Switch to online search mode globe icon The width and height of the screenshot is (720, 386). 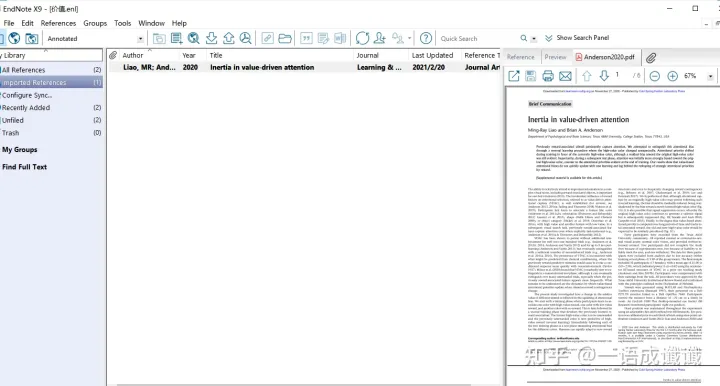coord(14,39)
